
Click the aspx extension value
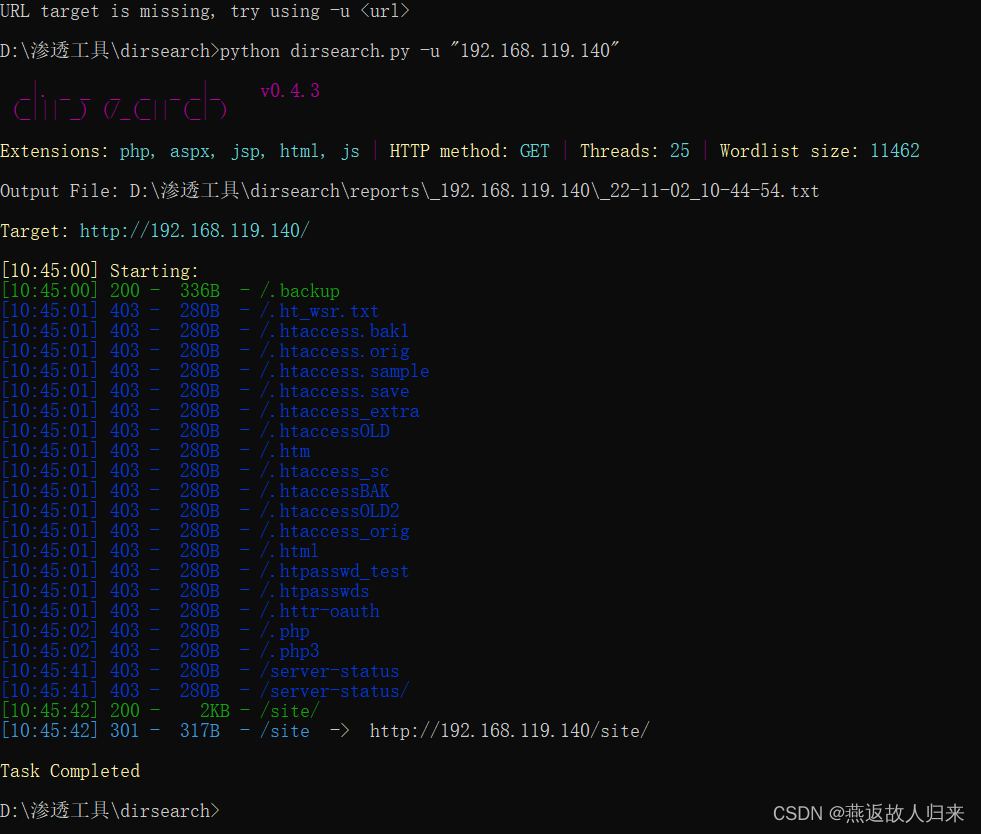(x=190, y=151)
